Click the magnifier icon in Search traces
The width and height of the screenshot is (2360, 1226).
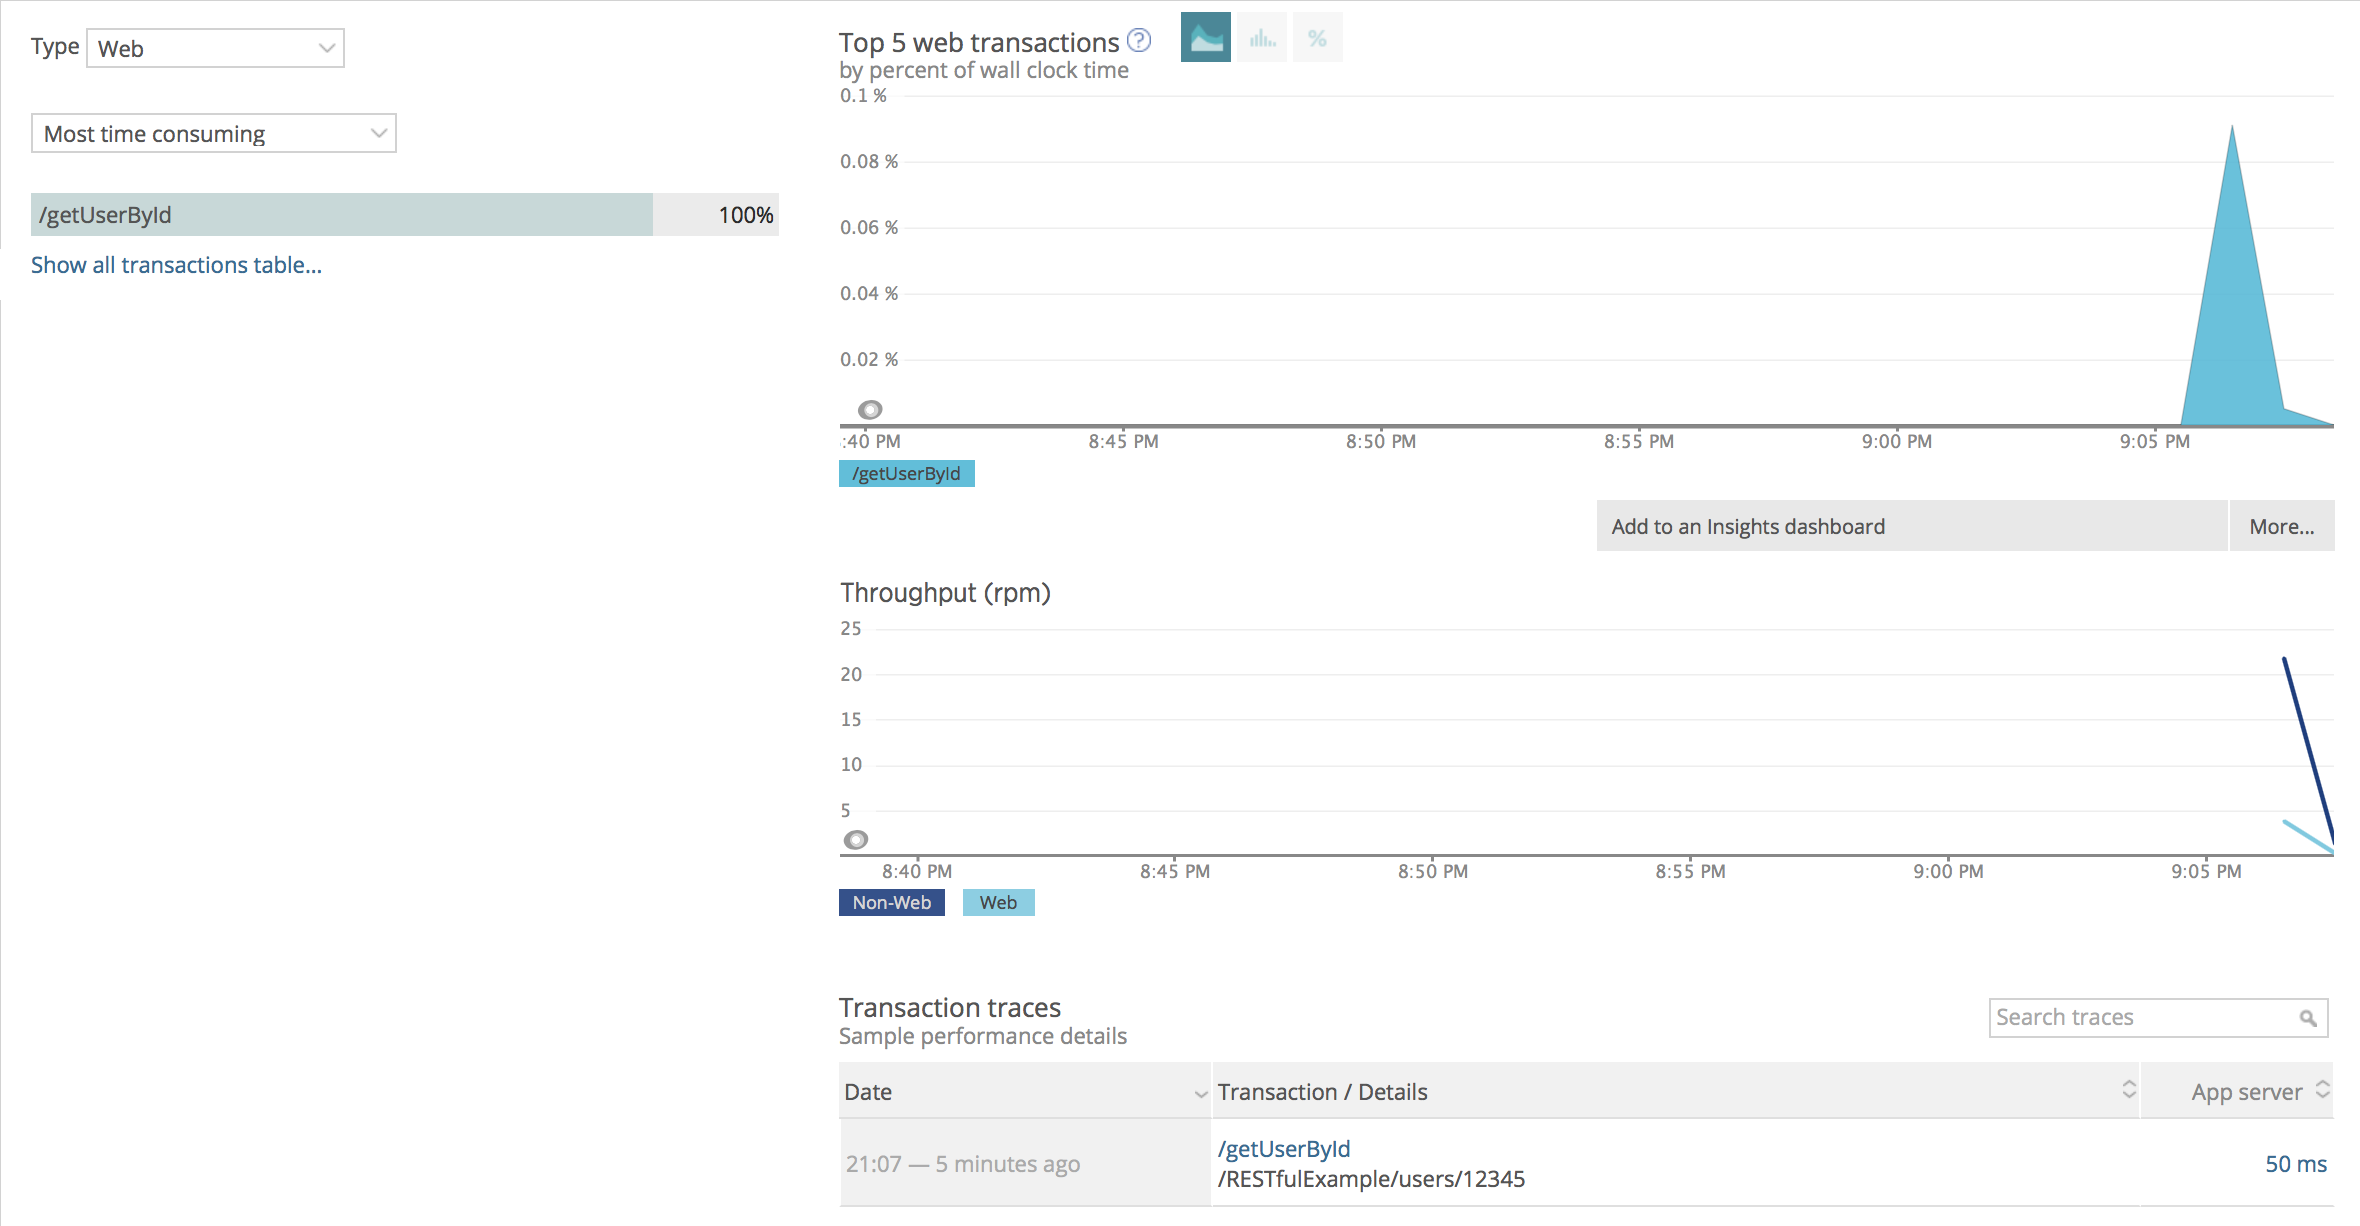point(2308,1018)
